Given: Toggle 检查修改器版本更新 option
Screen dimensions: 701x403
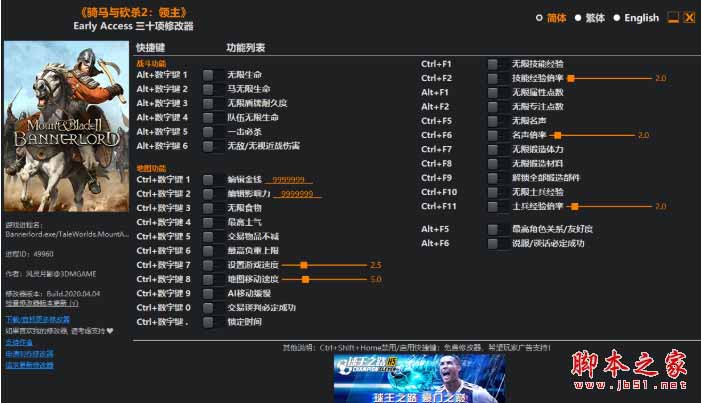Looking at the screenshot, I should [x=42, y=303].
